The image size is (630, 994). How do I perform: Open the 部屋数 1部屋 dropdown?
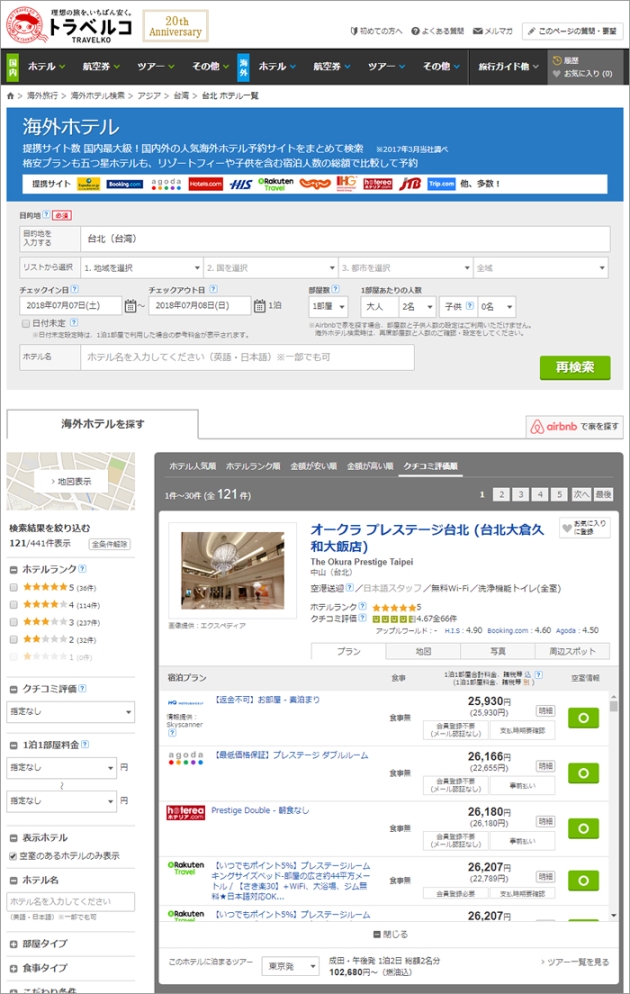pos(328,307)
